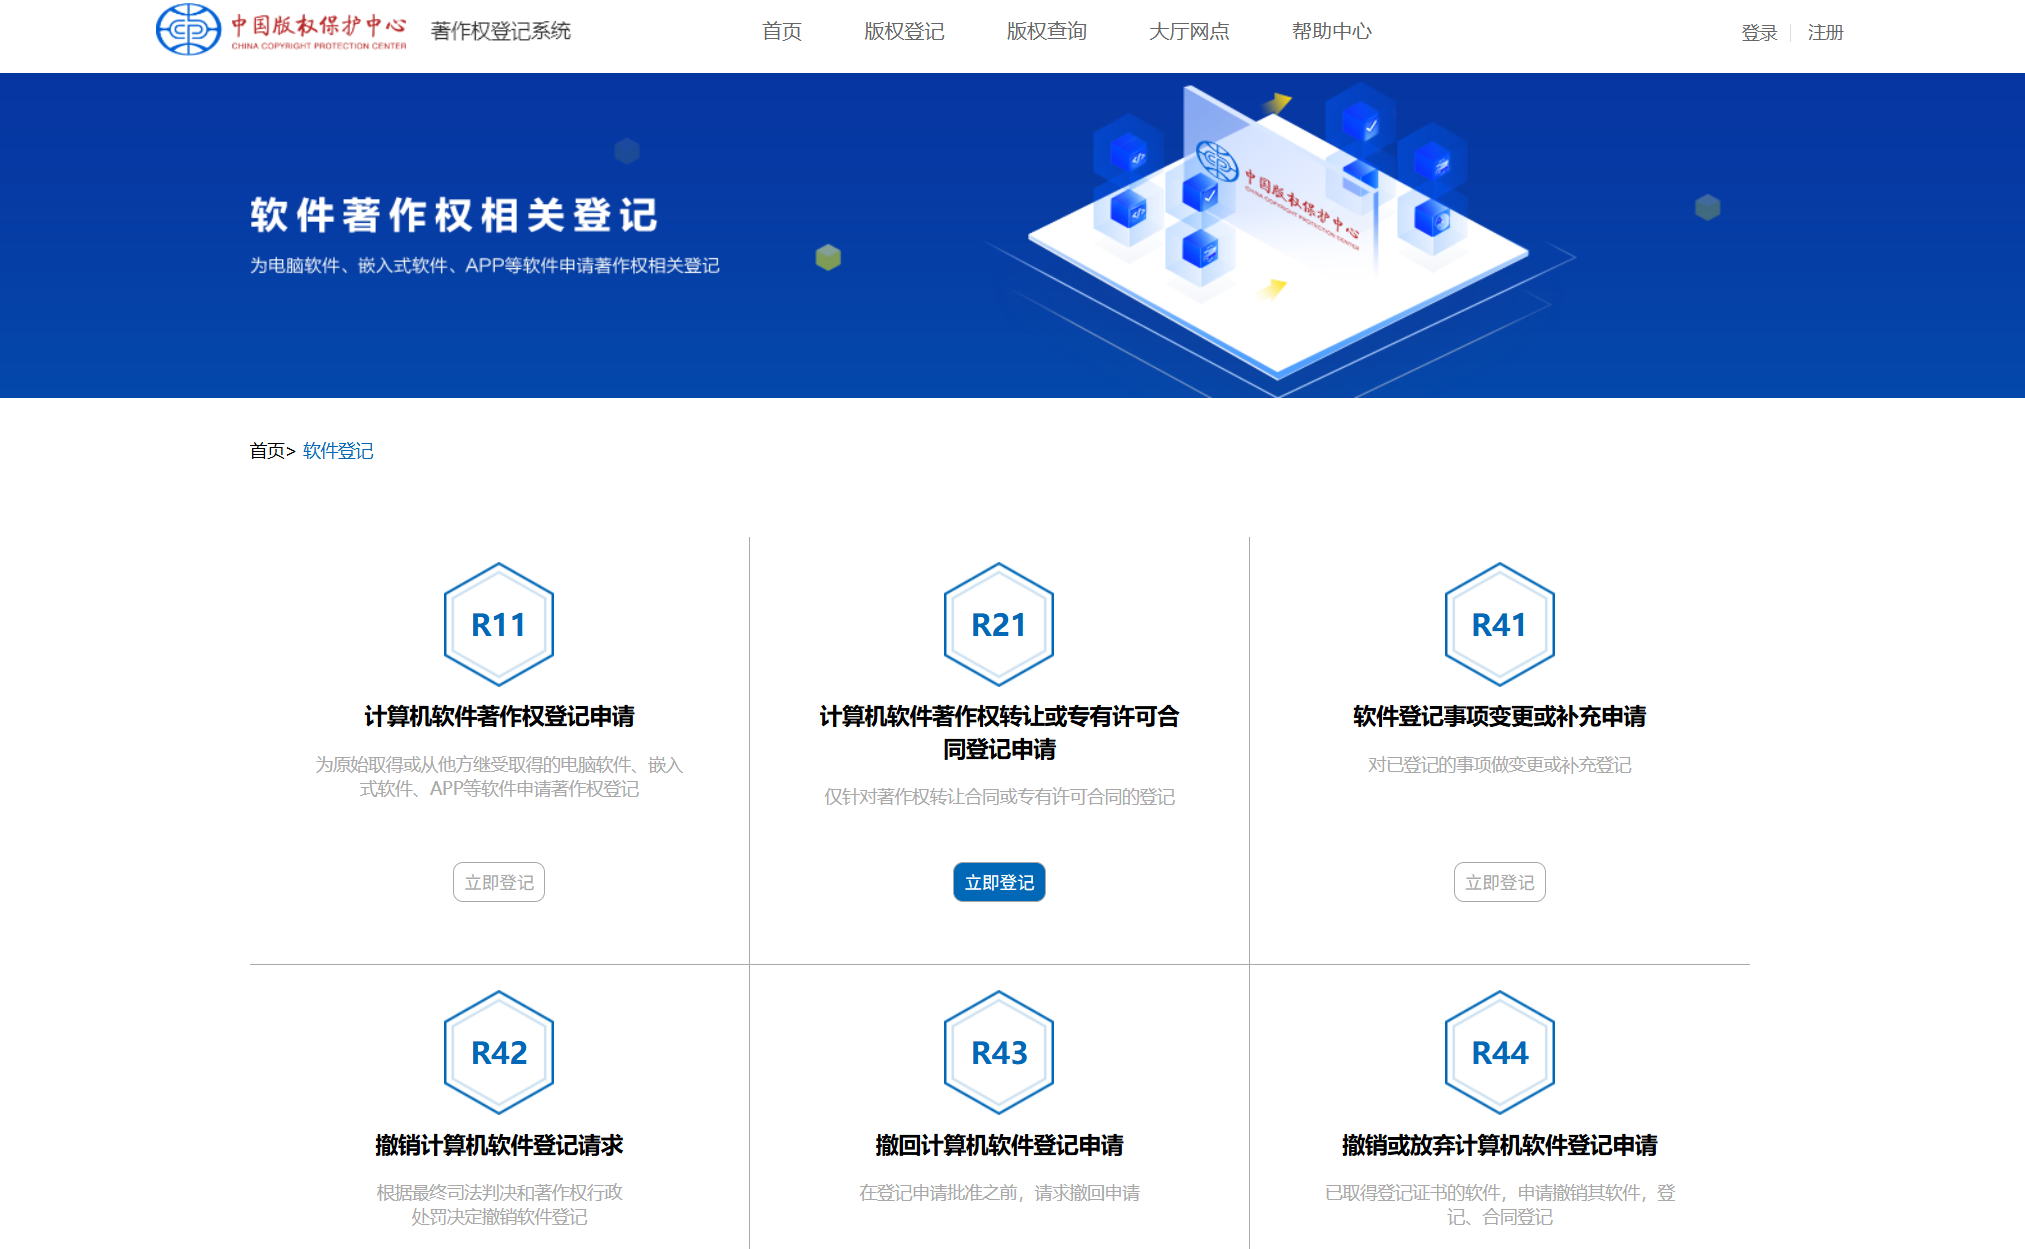
Task: Click the 登录 login link
Action: coord(1758,33)
